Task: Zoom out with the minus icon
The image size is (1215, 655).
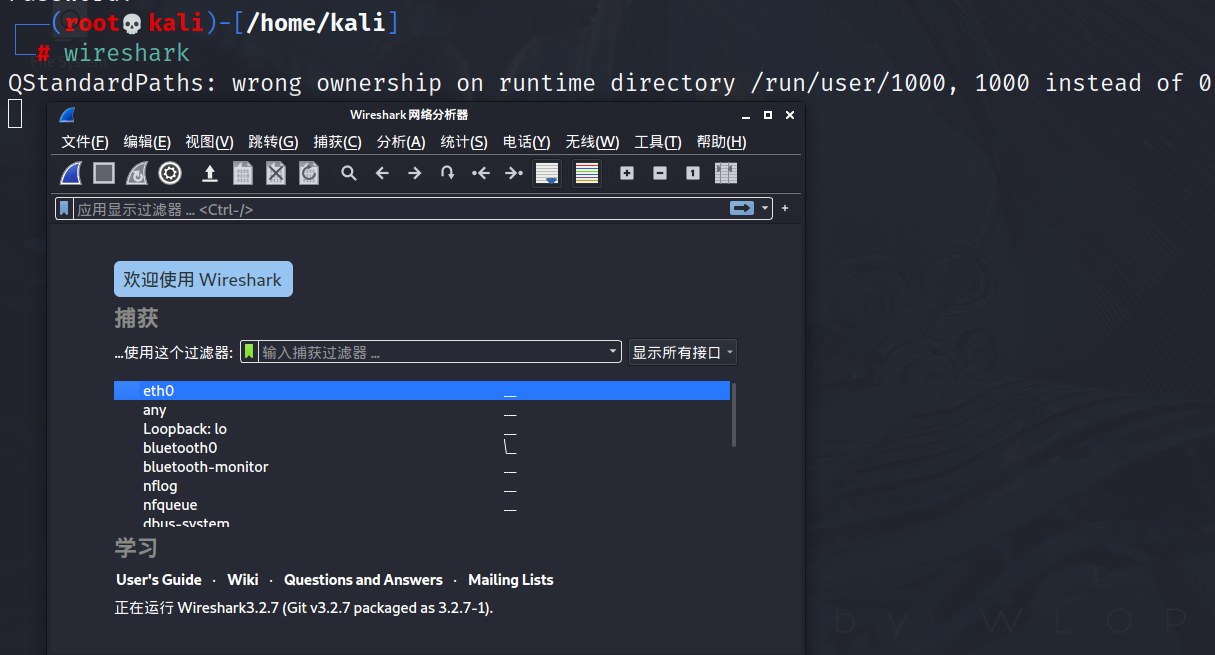Action: coord(660,173)
